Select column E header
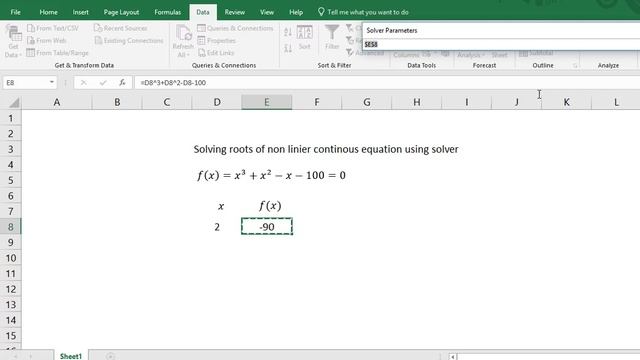Viewport: 640px width, 360px height. pyautogui.click(x=267, y=102)
